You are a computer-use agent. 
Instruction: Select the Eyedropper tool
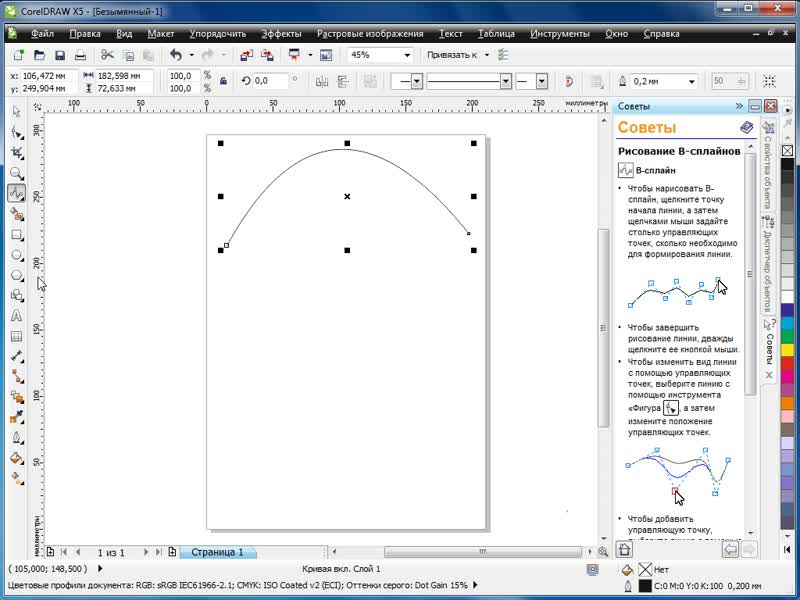click(x=16, y=417)
